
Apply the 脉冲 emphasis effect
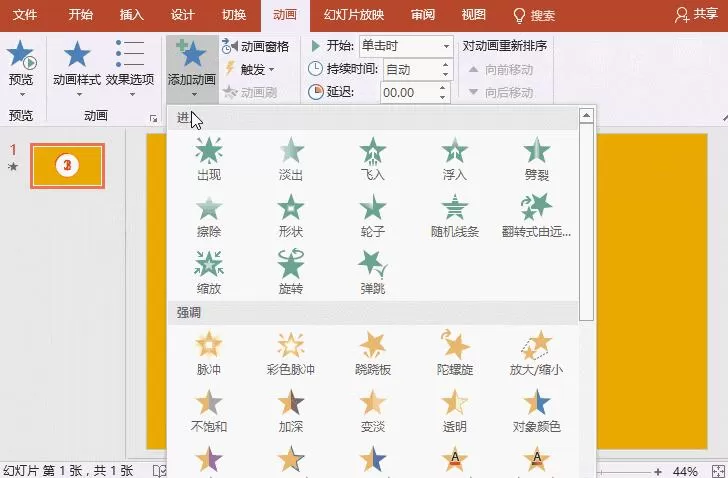[208, 354]
